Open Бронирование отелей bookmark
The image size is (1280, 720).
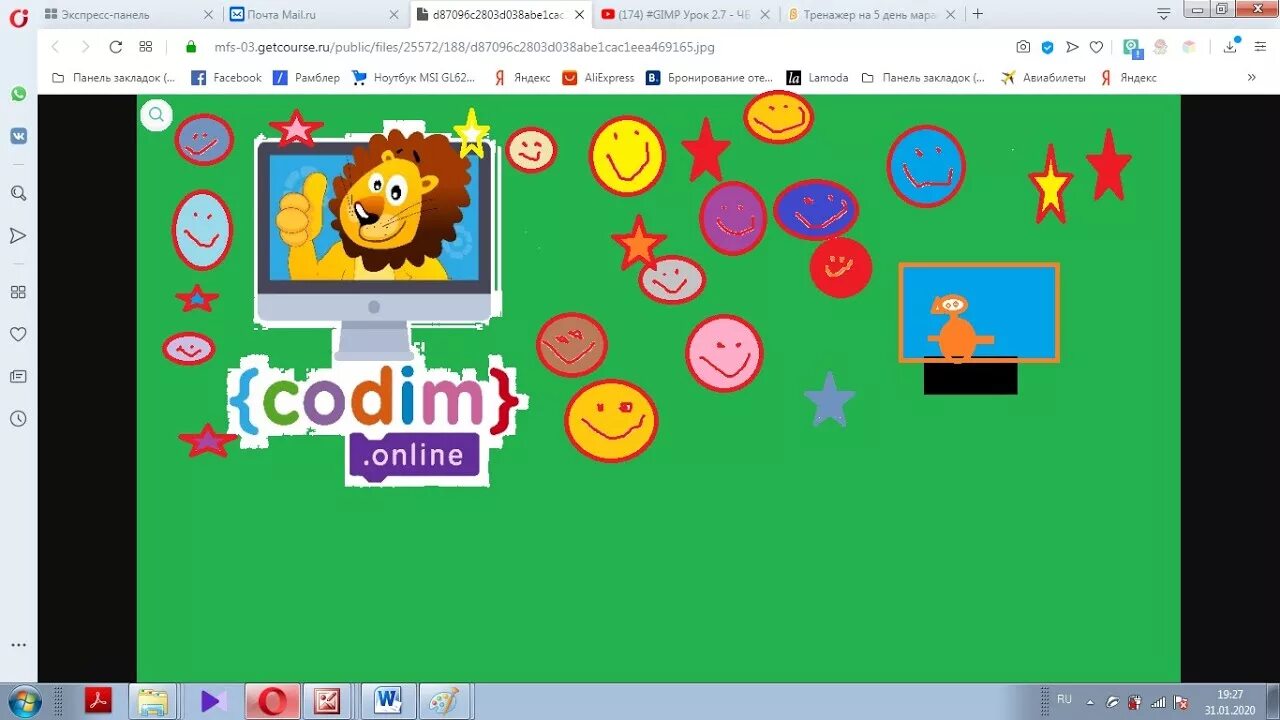click(x=709, y=77)
